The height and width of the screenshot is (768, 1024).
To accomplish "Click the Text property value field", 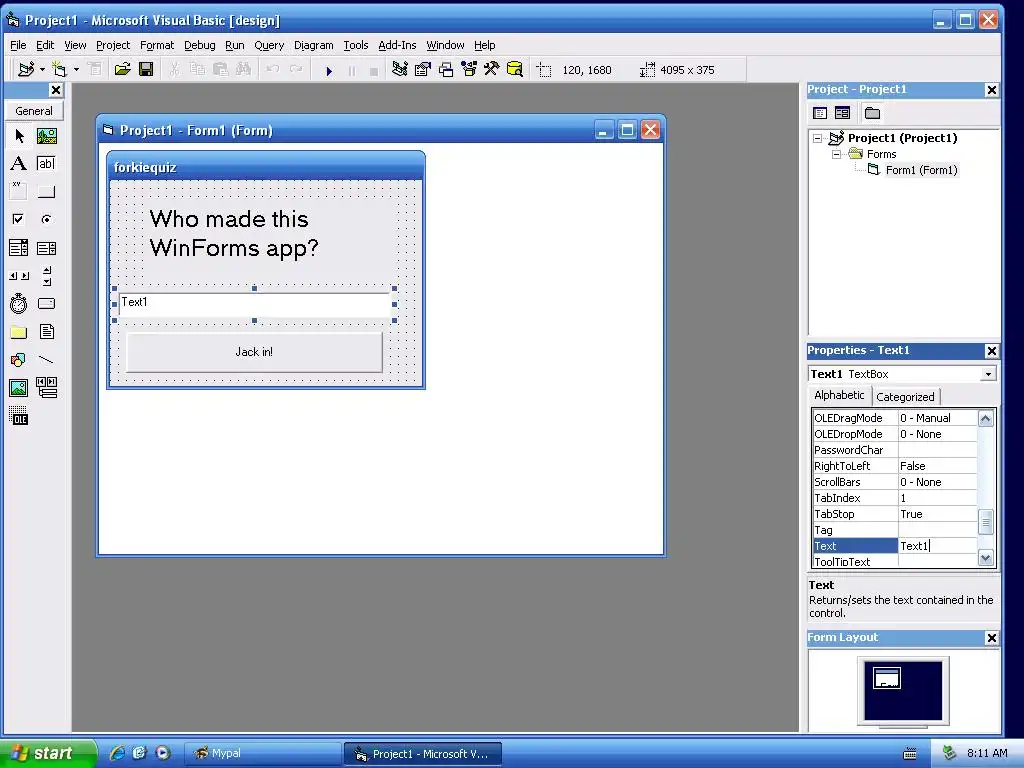I will tap(937, 546).
